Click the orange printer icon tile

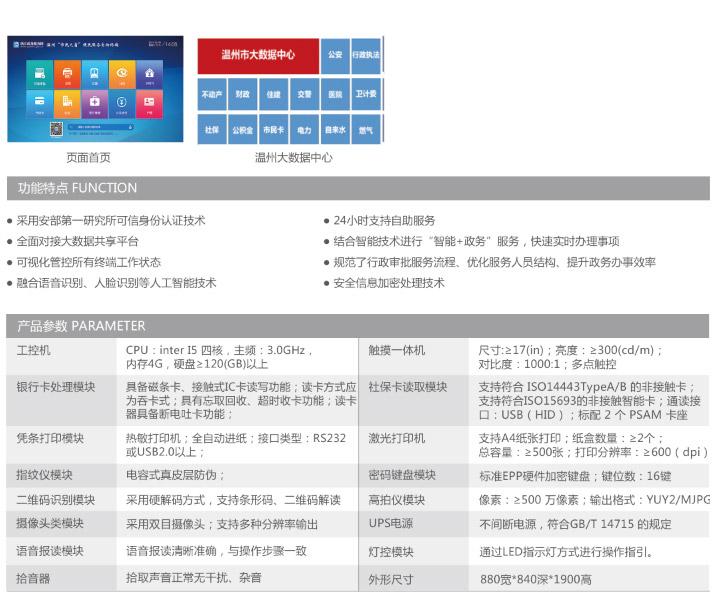pyautogui.click(x=67, y=74)
